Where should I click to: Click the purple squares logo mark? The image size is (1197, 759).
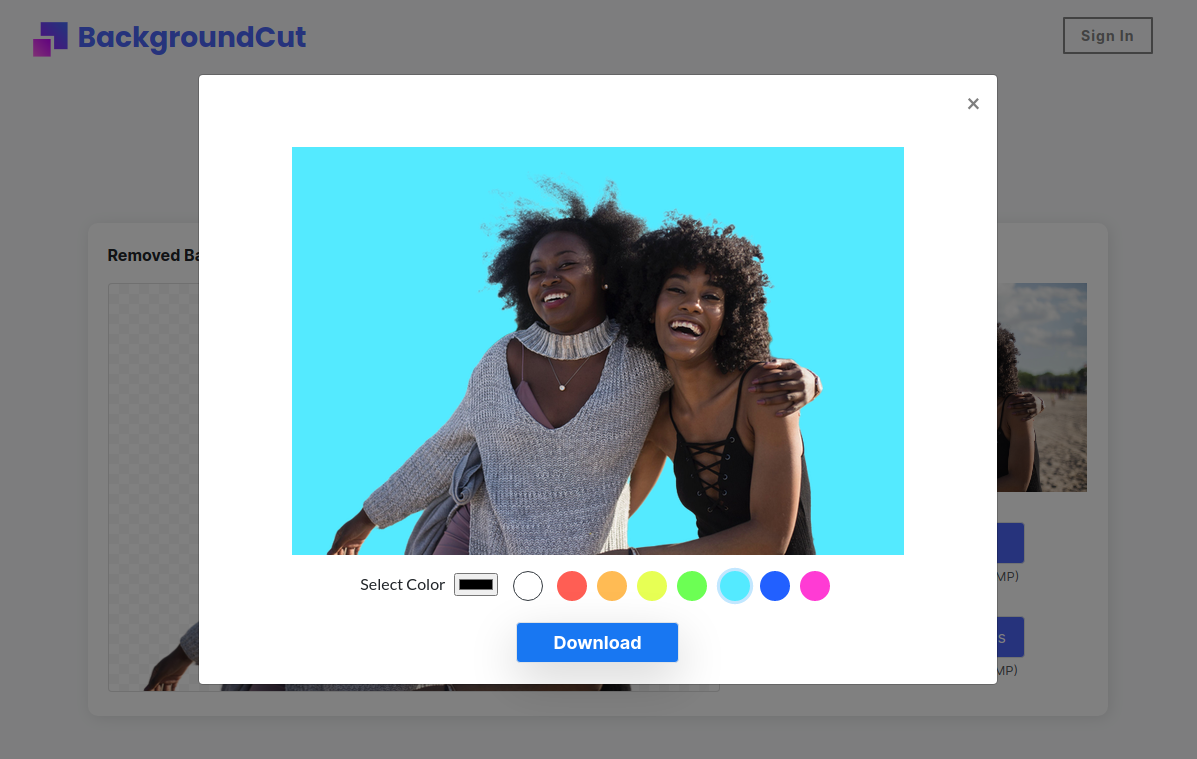[50, 38]
